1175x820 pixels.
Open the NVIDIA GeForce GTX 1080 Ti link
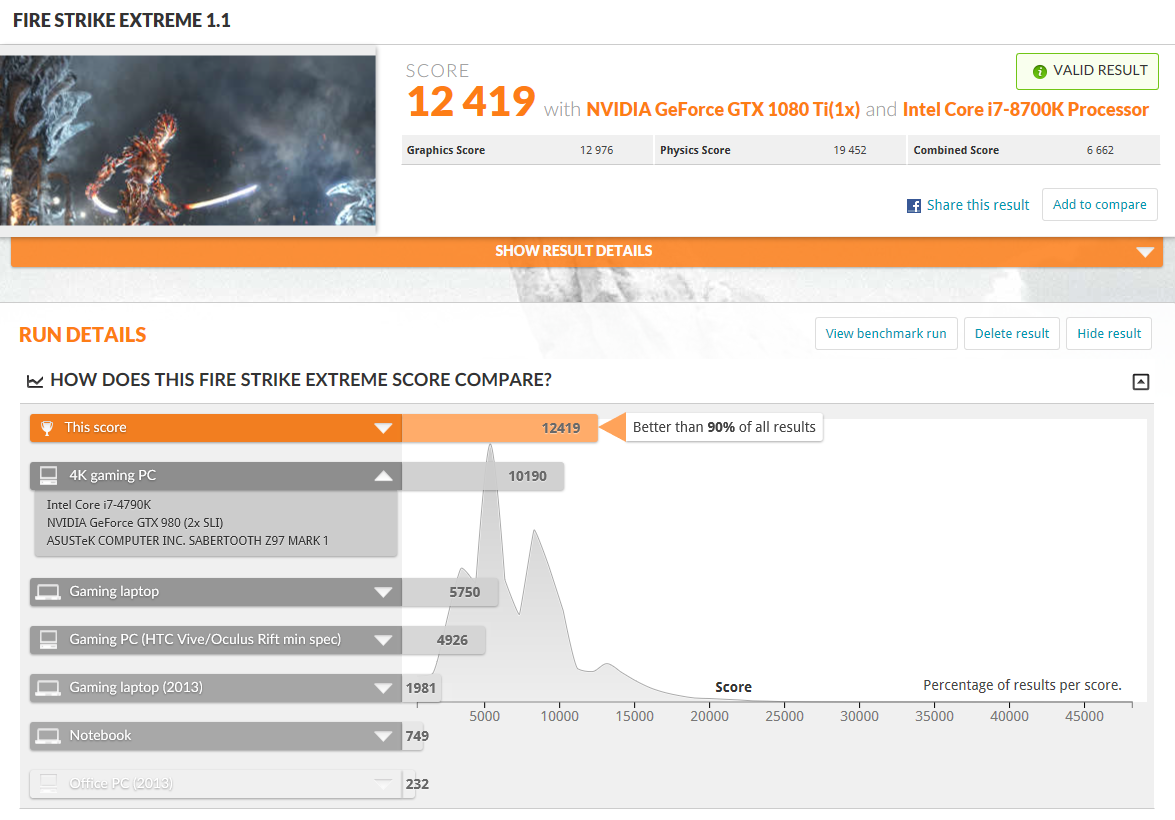click(723, 109)
